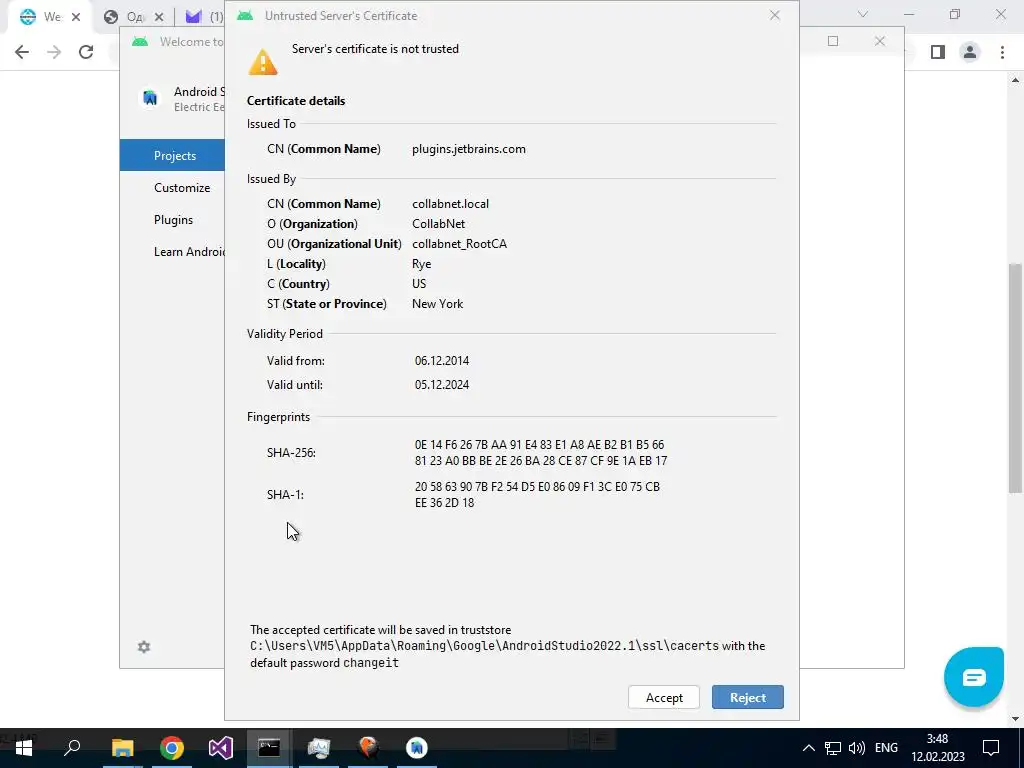The height and width of the screenshot is (768, 1024).
Task: Switch ENG input language
Action: [x=886, y=748]
